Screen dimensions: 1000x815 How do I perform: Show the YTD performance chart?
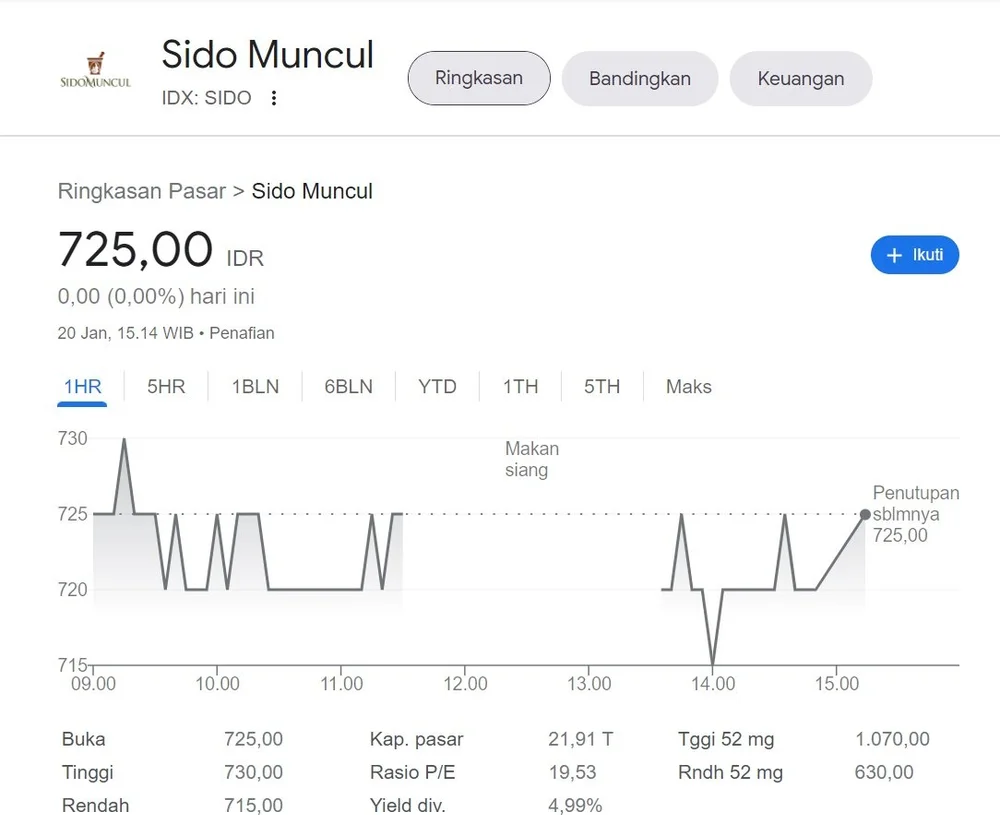click(437, 386)
